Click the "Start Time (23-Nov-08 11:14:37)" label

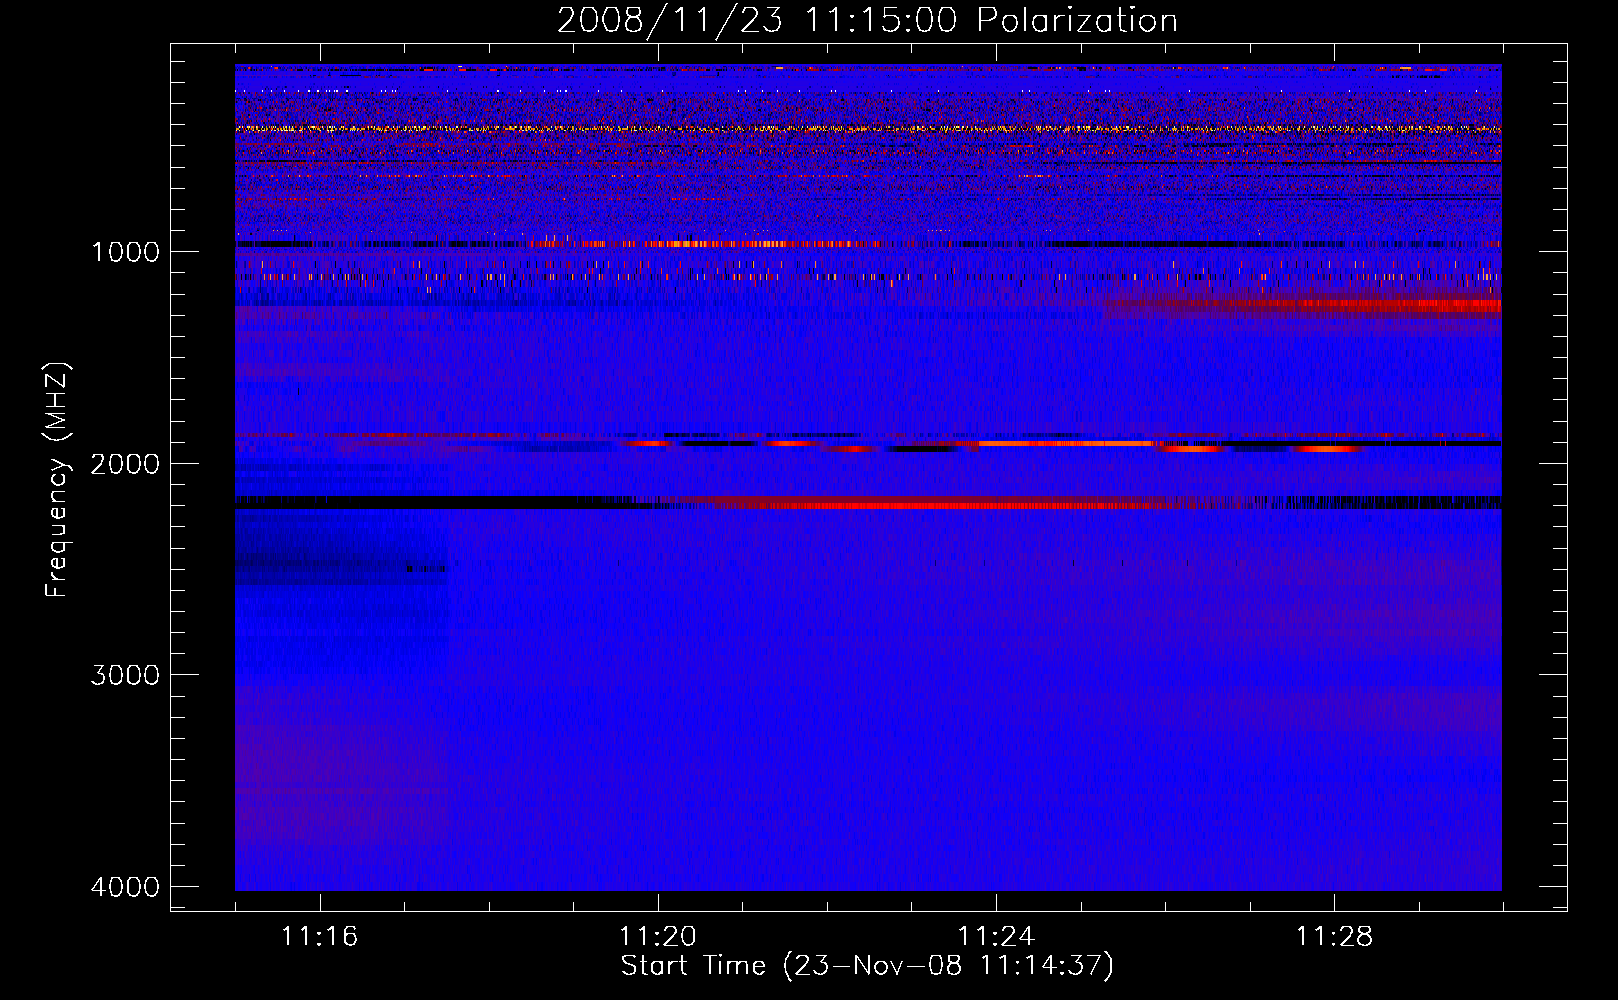tap(867, 966)
